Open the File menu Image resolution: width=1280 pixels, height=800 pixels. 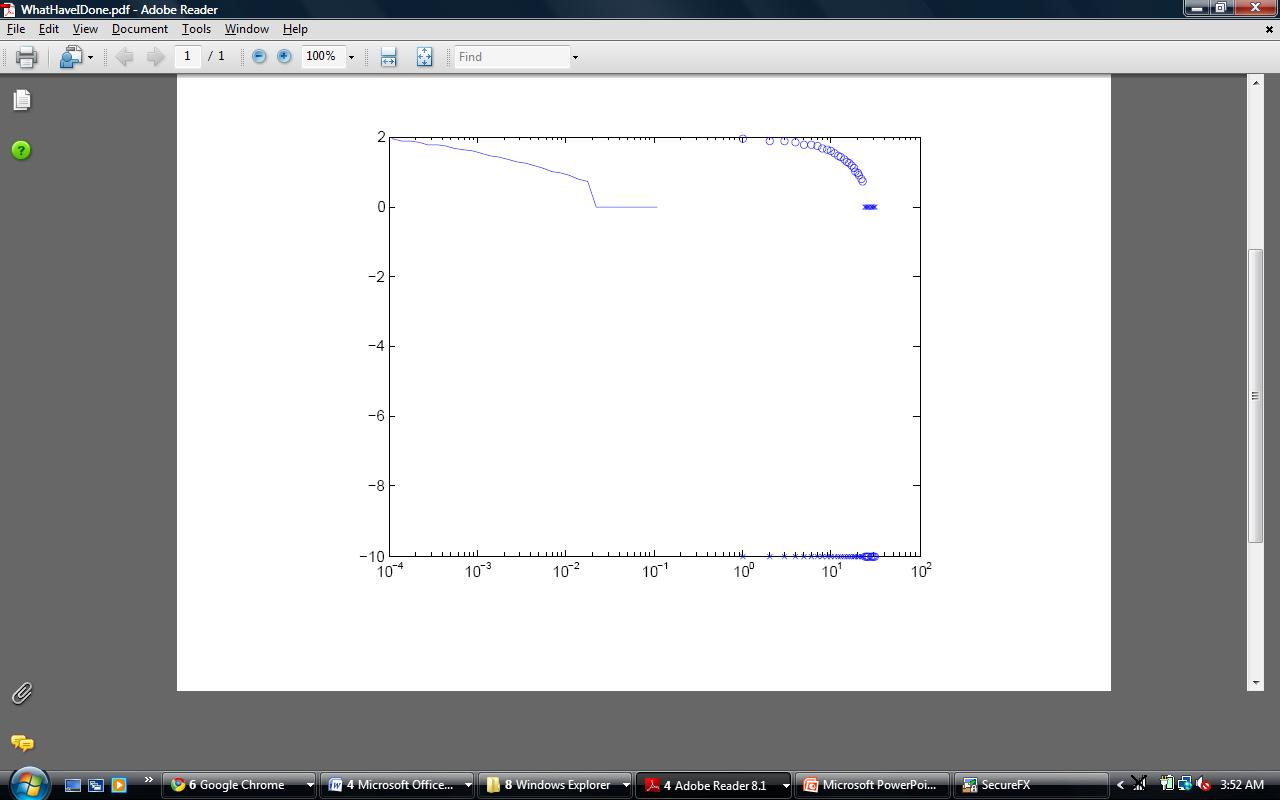click(16, 29)
